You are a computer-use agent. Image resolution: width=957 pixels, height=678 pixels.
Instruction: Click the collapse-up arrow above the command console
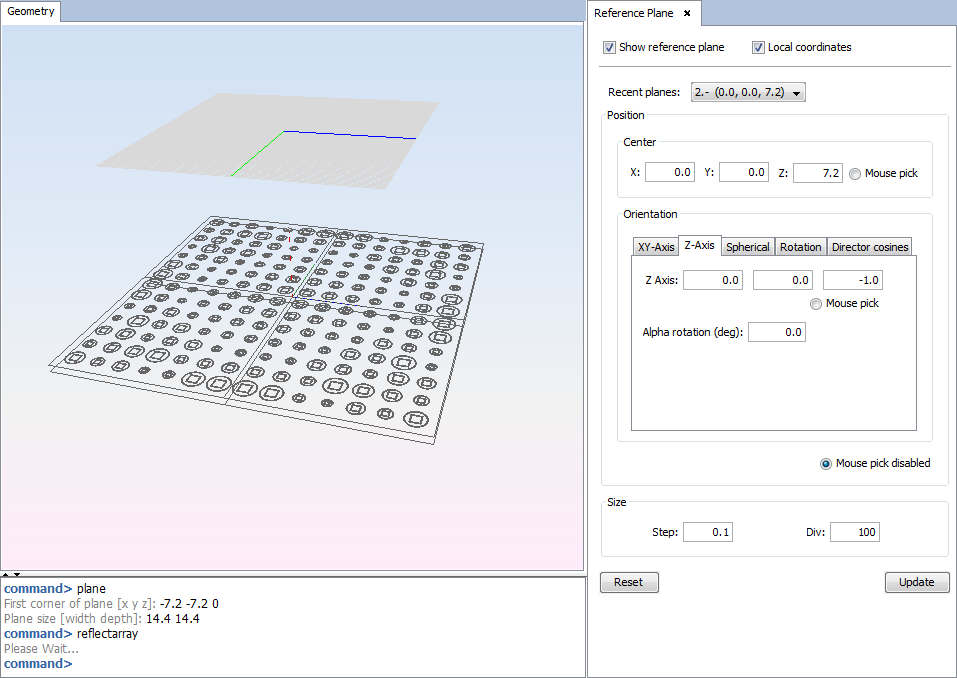[5, 575]
